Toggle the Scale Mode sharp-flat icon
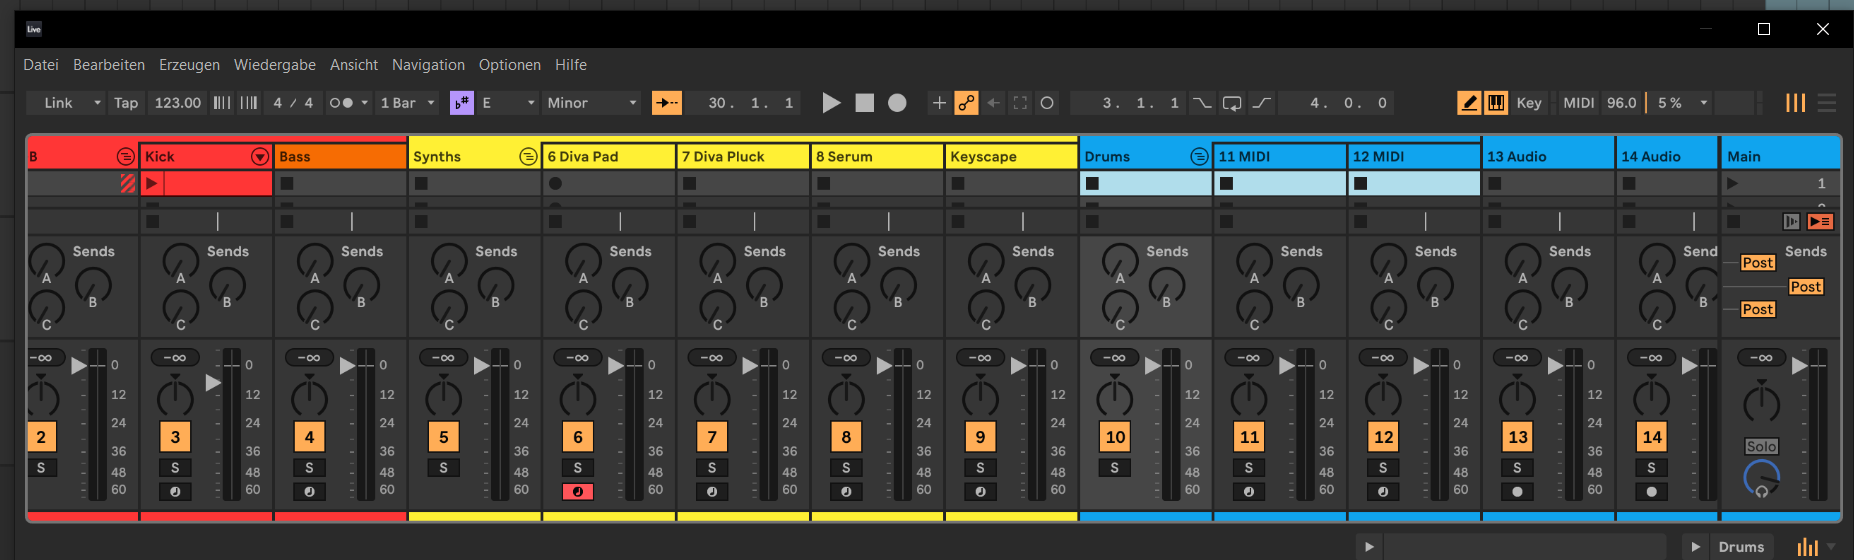This screenshot has height=560, width=1854. 462,103
